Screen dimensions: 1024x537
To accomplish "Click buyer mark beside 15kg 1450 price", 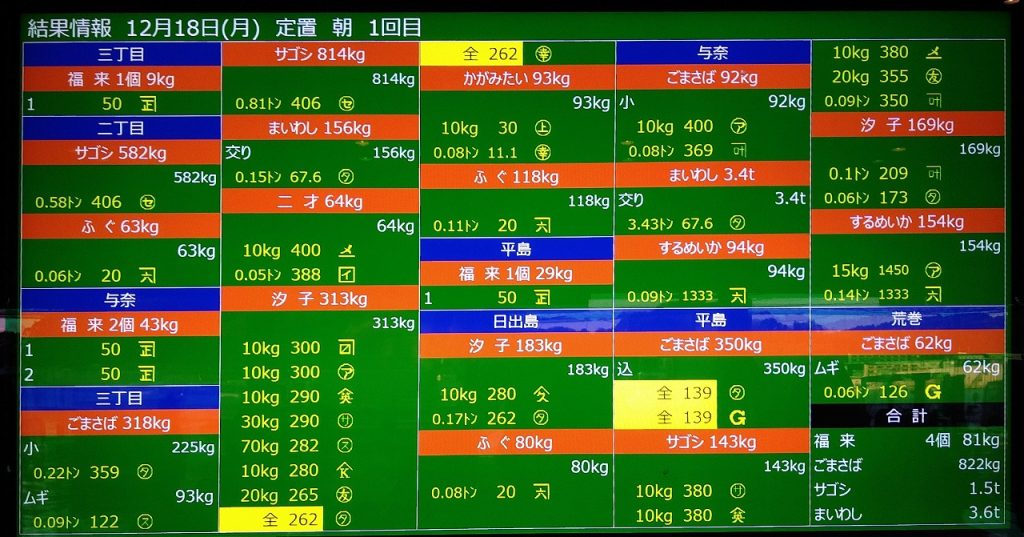I will [x=933, y=271].
